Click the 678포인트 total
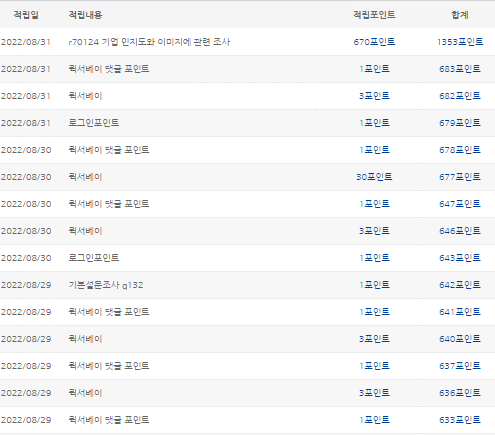This screenshot has height=435, width=495. click(x=460, y=150)
